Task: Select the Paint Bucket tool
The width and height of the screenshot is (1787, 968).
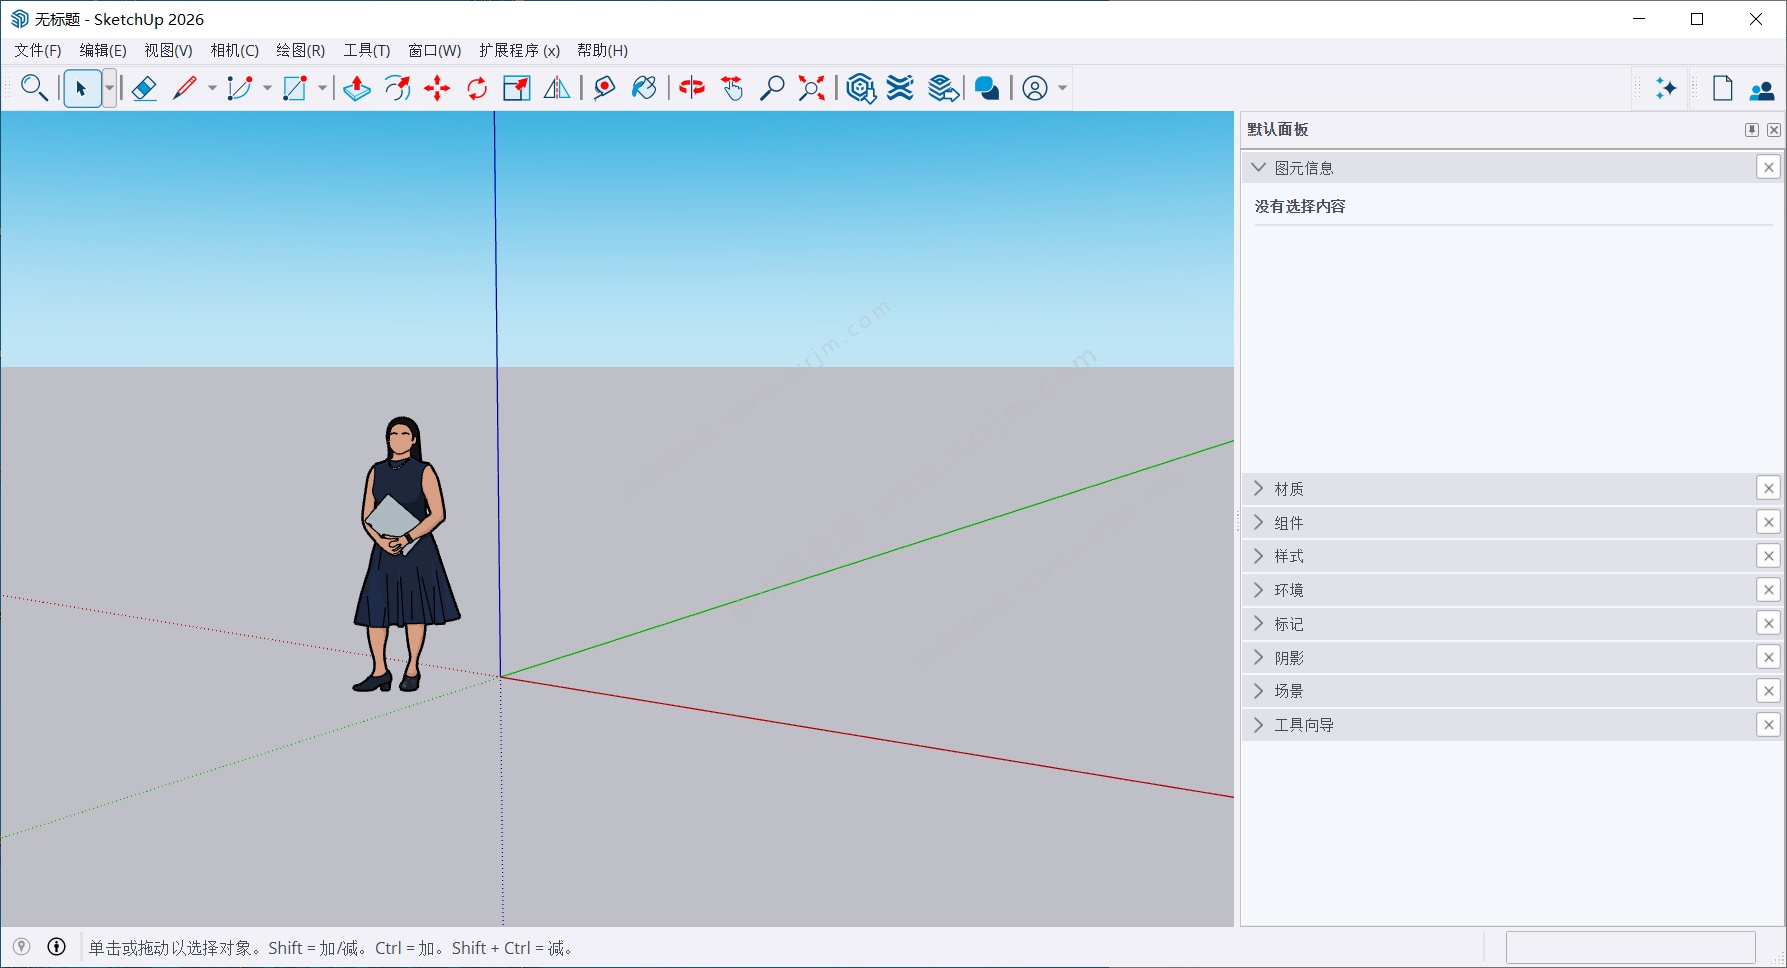Action: (x=643, y=88)
